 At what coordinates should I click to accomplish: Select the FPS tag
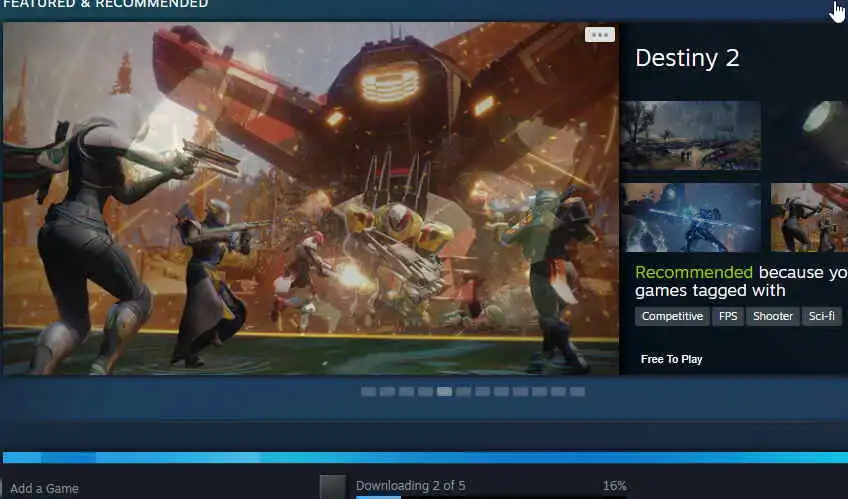(728, 316)
